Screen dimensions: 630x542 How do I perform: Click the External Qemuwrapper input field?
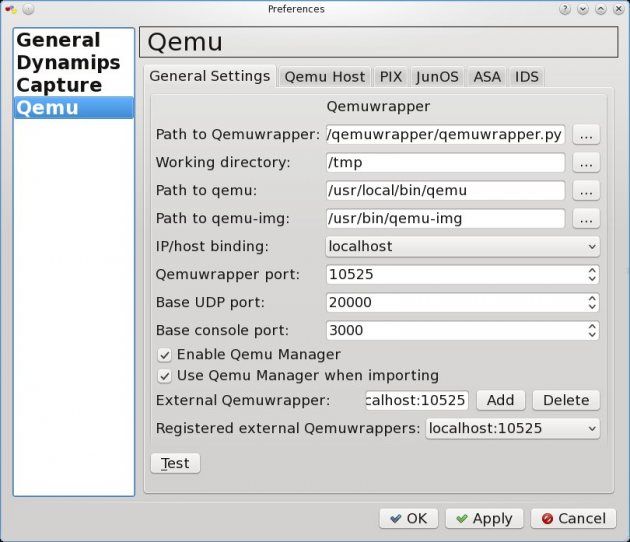coord(417,400)
